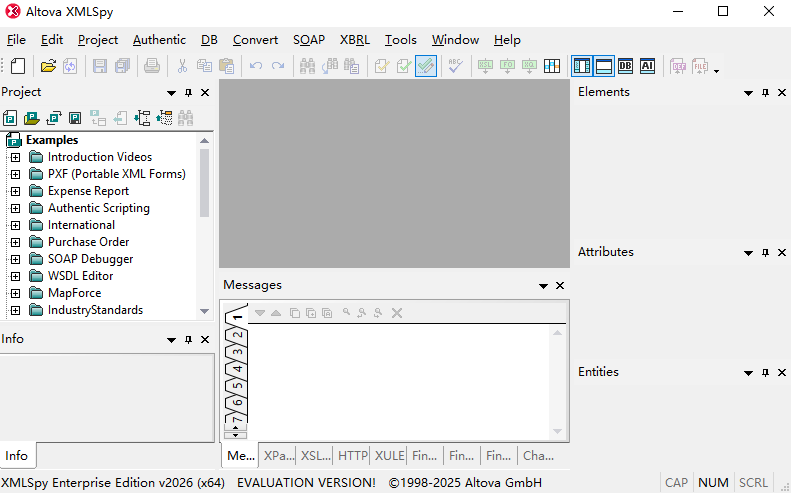Select the Purchase Order folder label
The image size is (791, 493).
tap(88, 242)
